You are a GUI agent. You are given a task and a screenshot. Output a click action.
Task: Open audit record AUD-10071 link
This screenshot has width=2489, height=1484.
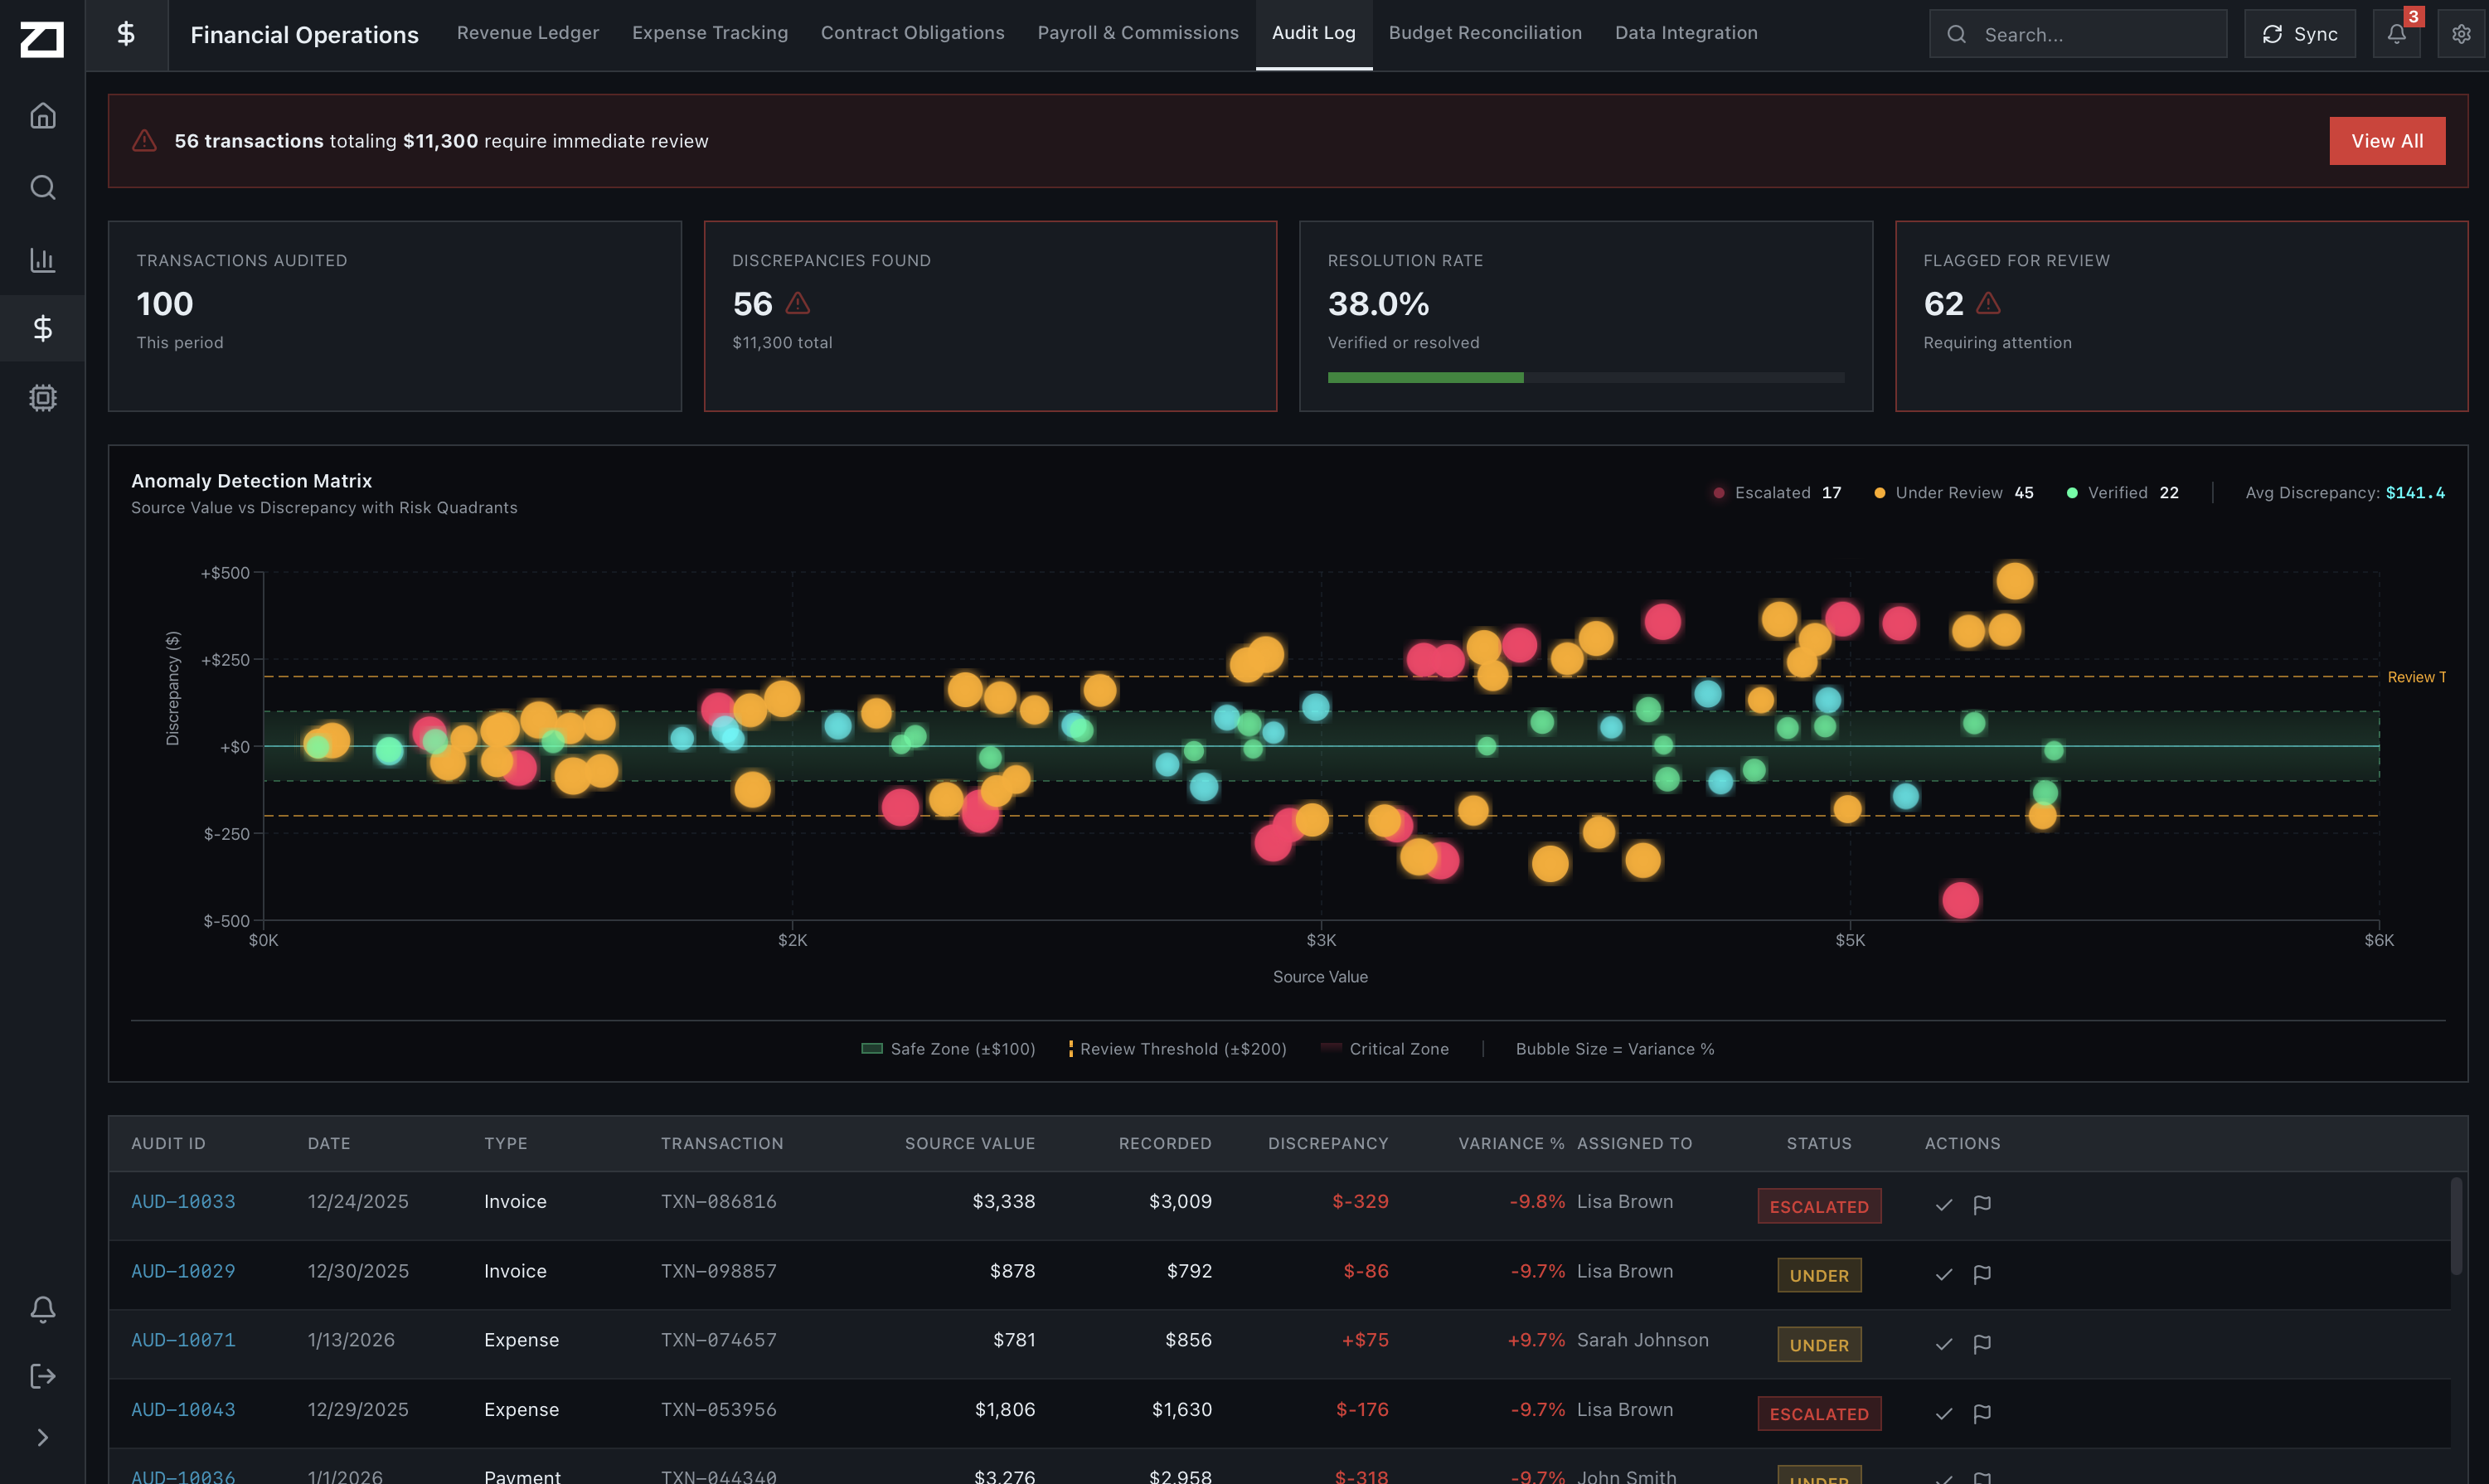tap(183, 1340)
